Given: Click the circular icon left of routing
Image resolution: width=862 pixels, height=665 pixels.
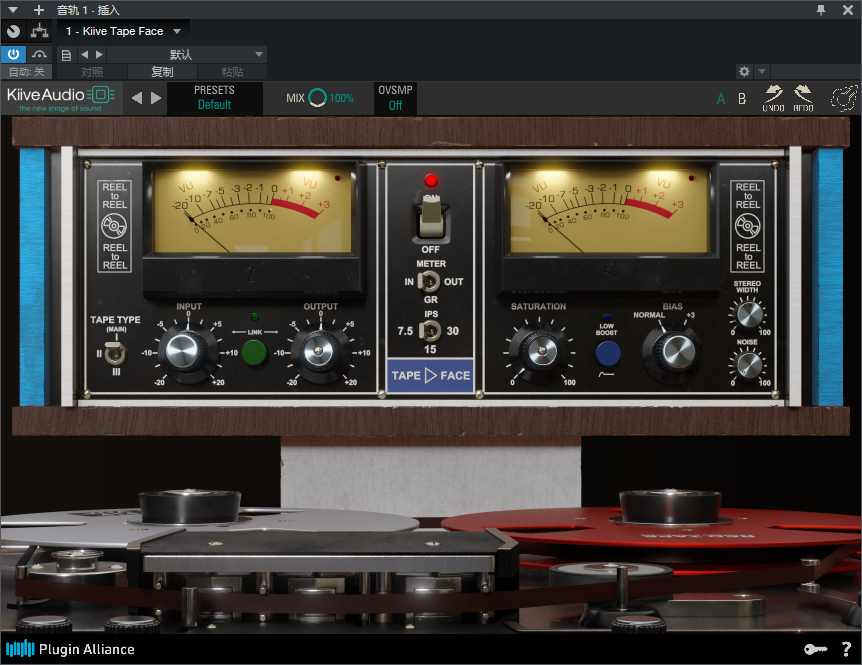Looking at the screenshot, I should click(13, 31).
